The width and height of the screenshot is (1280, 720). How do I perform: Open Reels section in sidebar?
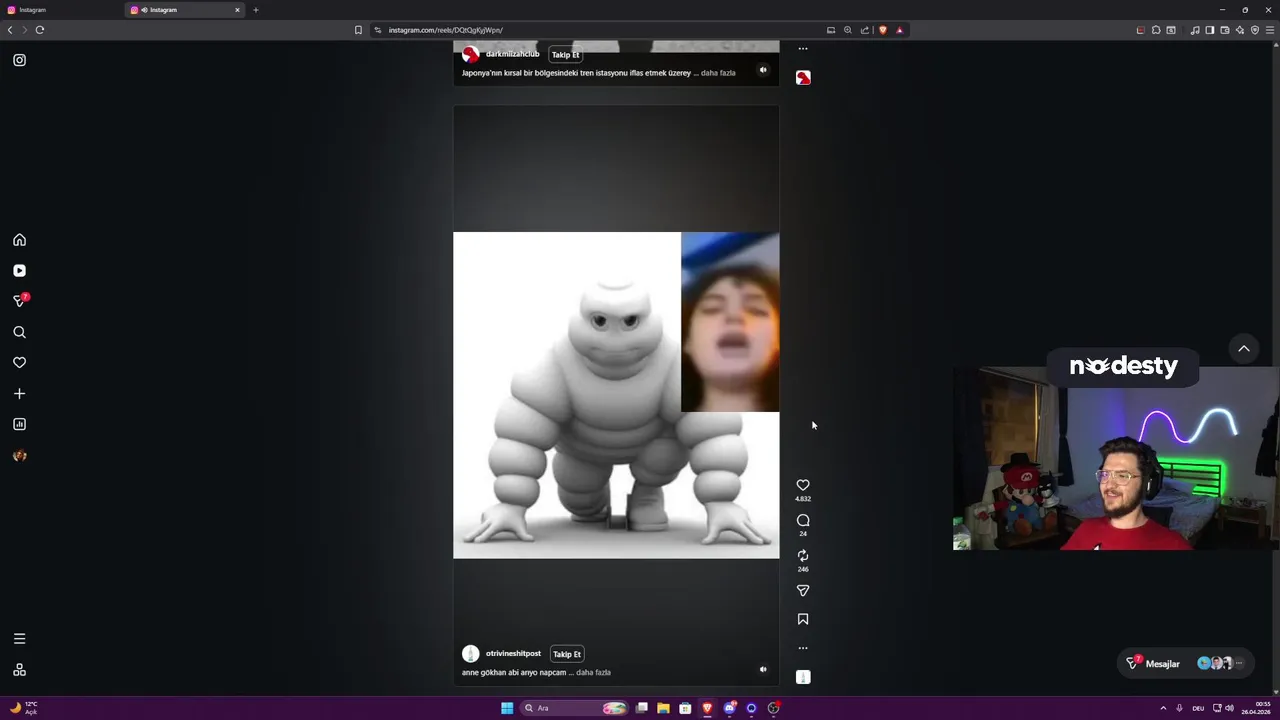19,271
